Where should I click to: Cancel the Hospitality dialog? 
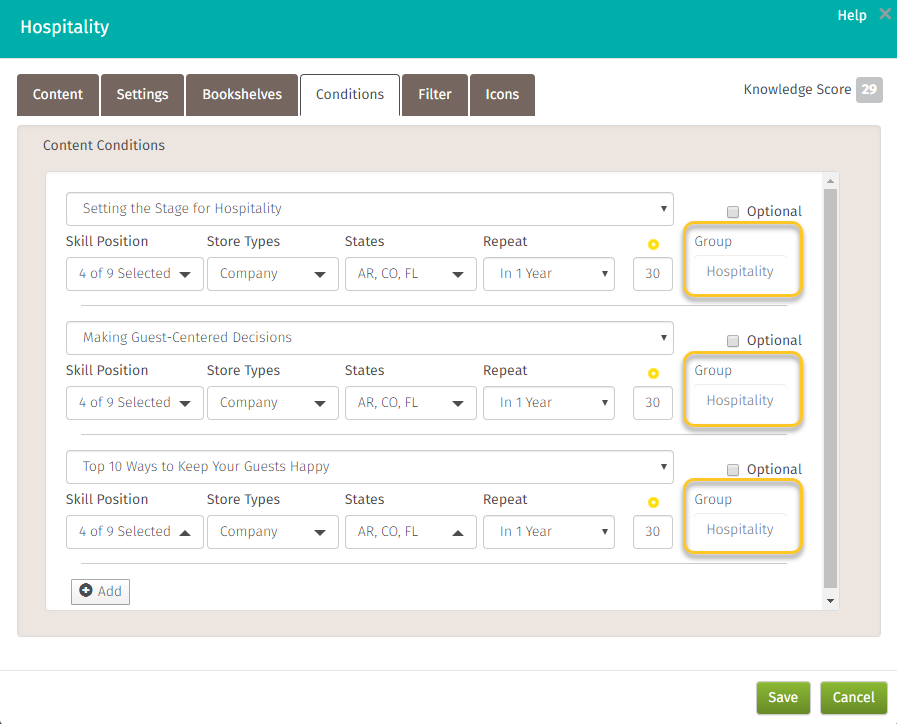click(x=854, y=698)
